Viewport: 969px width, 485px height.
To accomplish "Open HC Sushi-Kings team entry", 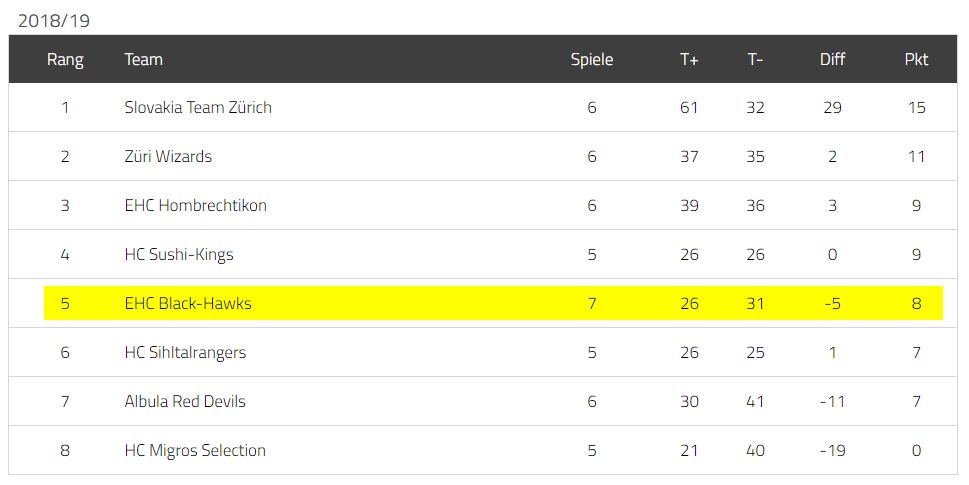I will [x=179, y=255].
